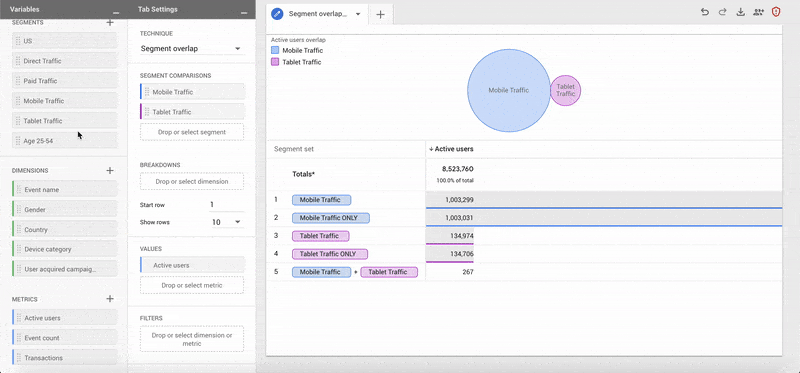Click Active users chip under Values
Screen dimensions: 800x373
(x=192, y=265)
